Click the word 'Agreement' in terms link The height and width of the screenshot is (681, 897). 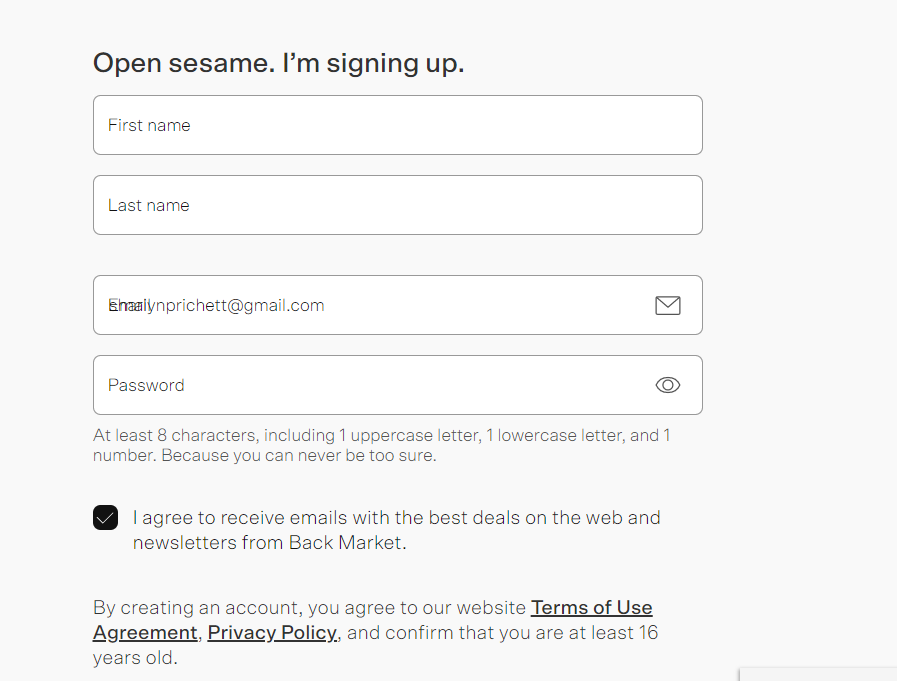(145, 632)
